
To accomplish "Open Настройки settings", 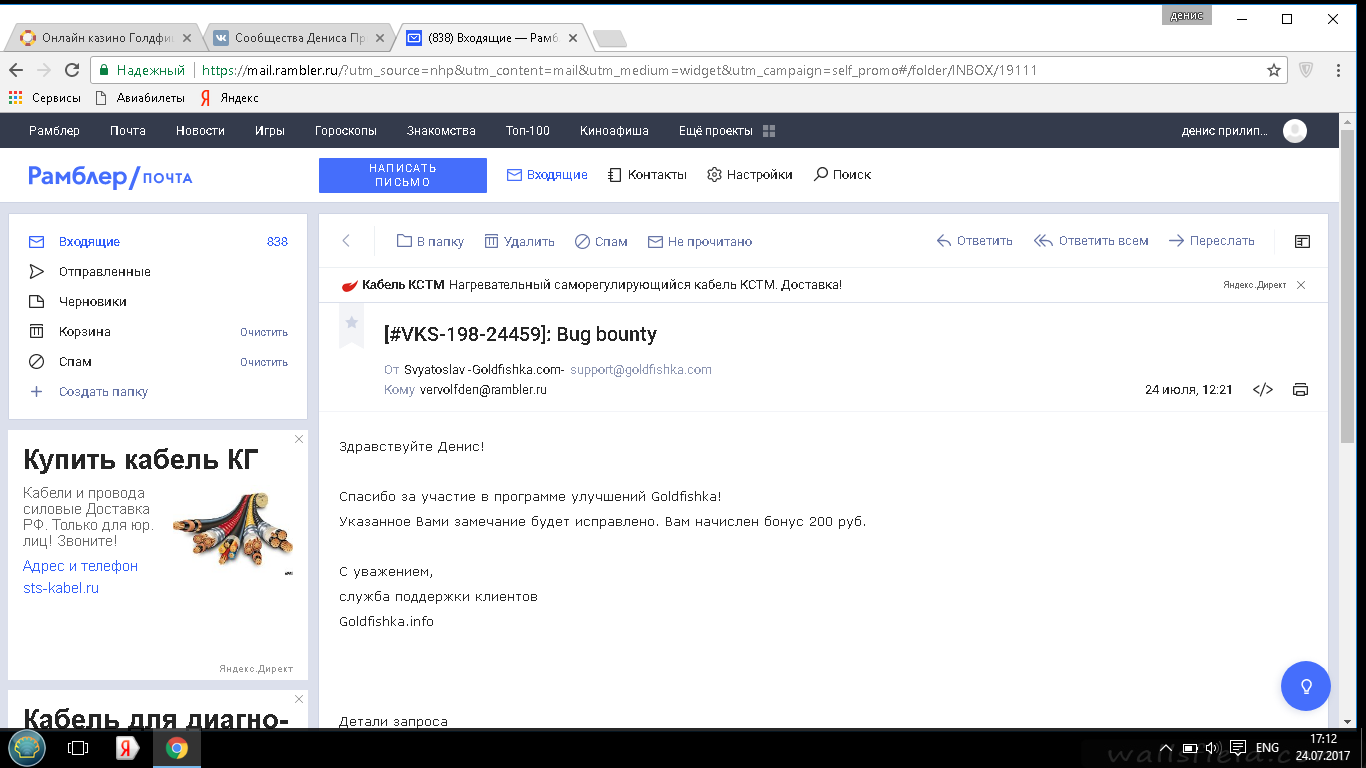I will [x=749, y=175].
